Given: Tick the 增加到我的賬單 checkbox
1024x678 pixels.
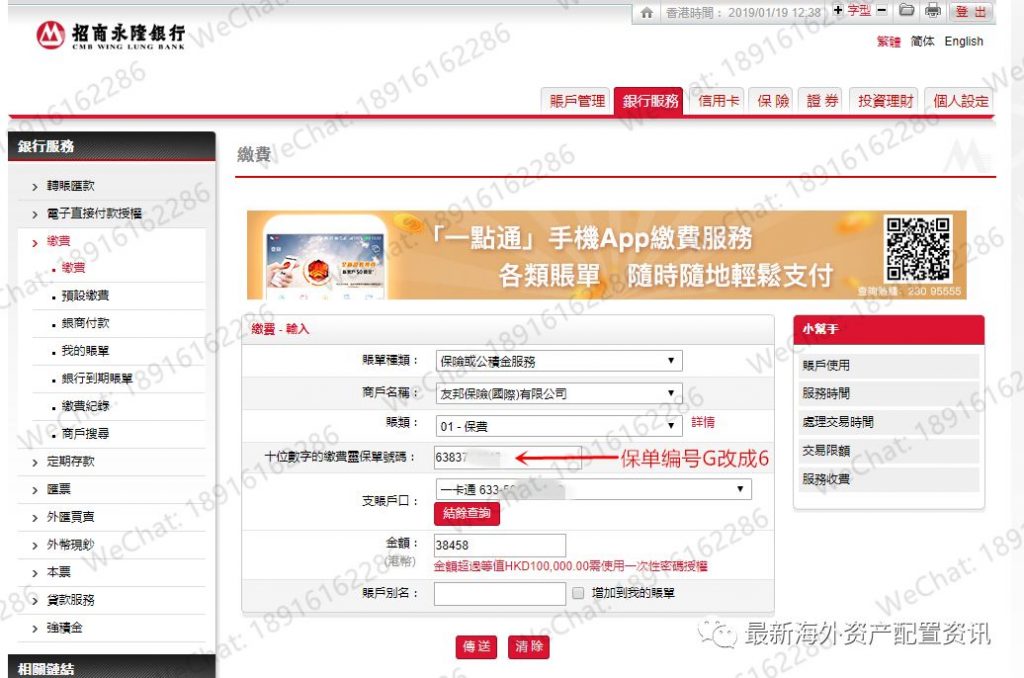Looking at the screenshot, I should [x=578, y=593].
